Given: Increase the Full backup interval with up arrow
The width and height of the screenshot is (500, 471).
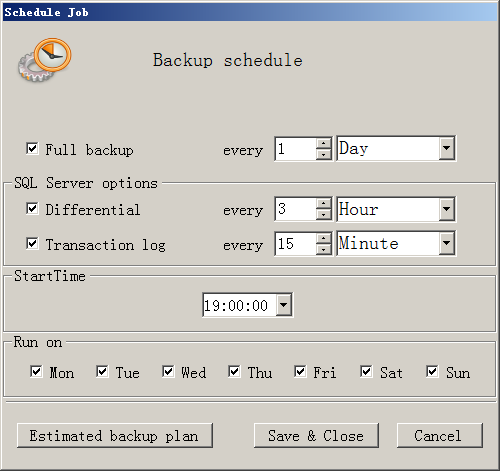Looking at the screenshot, I should click(x=323, y=143).
